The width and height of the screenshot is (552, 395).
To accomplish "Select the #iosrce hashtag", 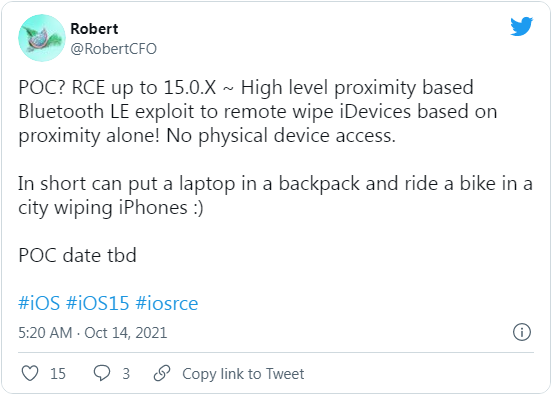I will pyautogui.click(x=167, y=303).
